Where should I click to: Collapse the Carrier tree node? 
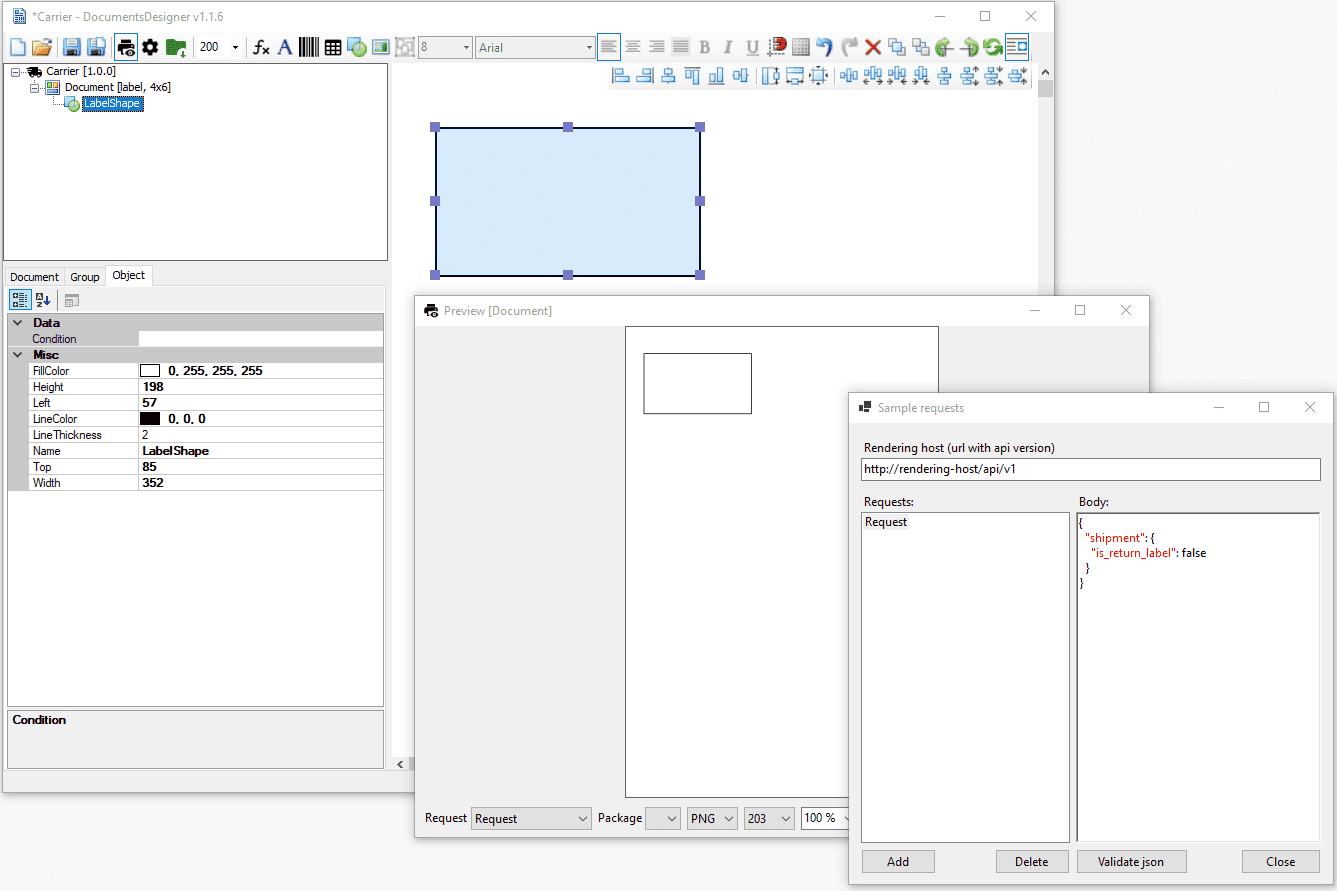(16, 72)
